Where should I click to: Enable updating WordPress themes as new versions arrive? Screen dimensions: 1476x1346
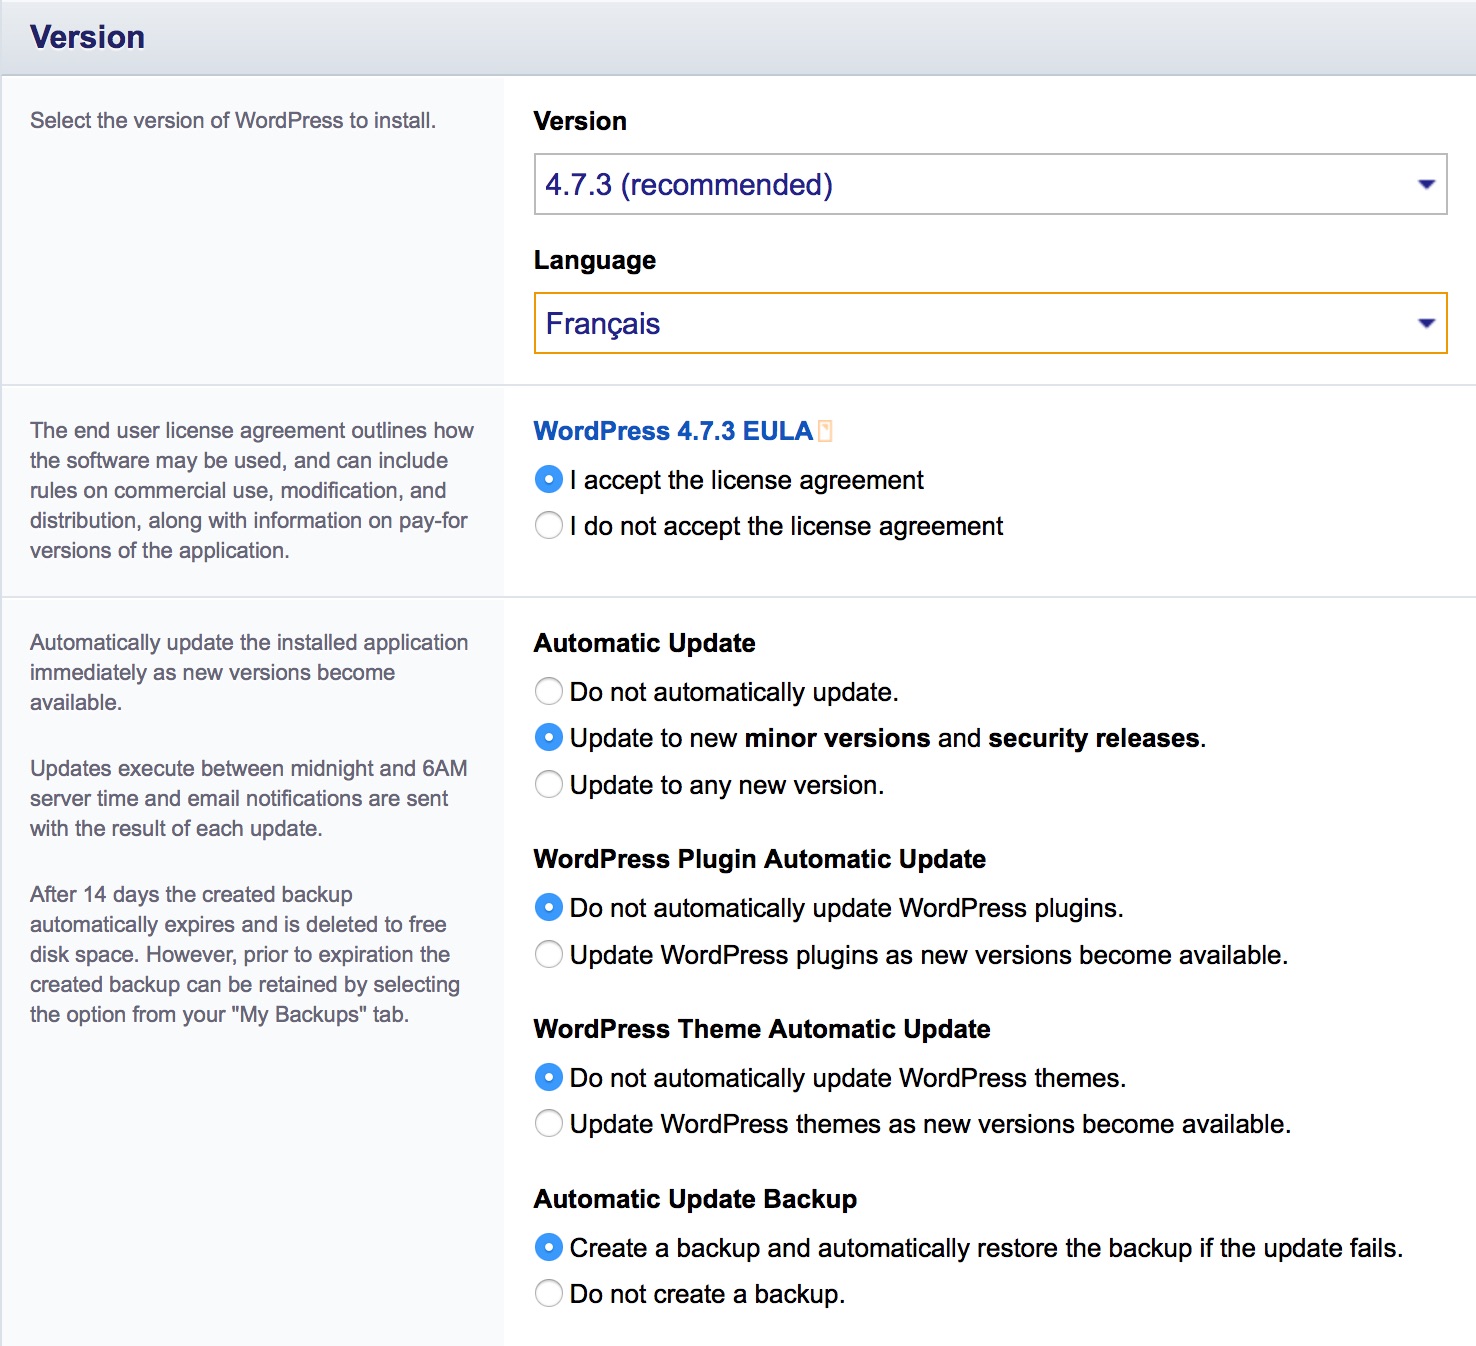[x=549, y=1124]
